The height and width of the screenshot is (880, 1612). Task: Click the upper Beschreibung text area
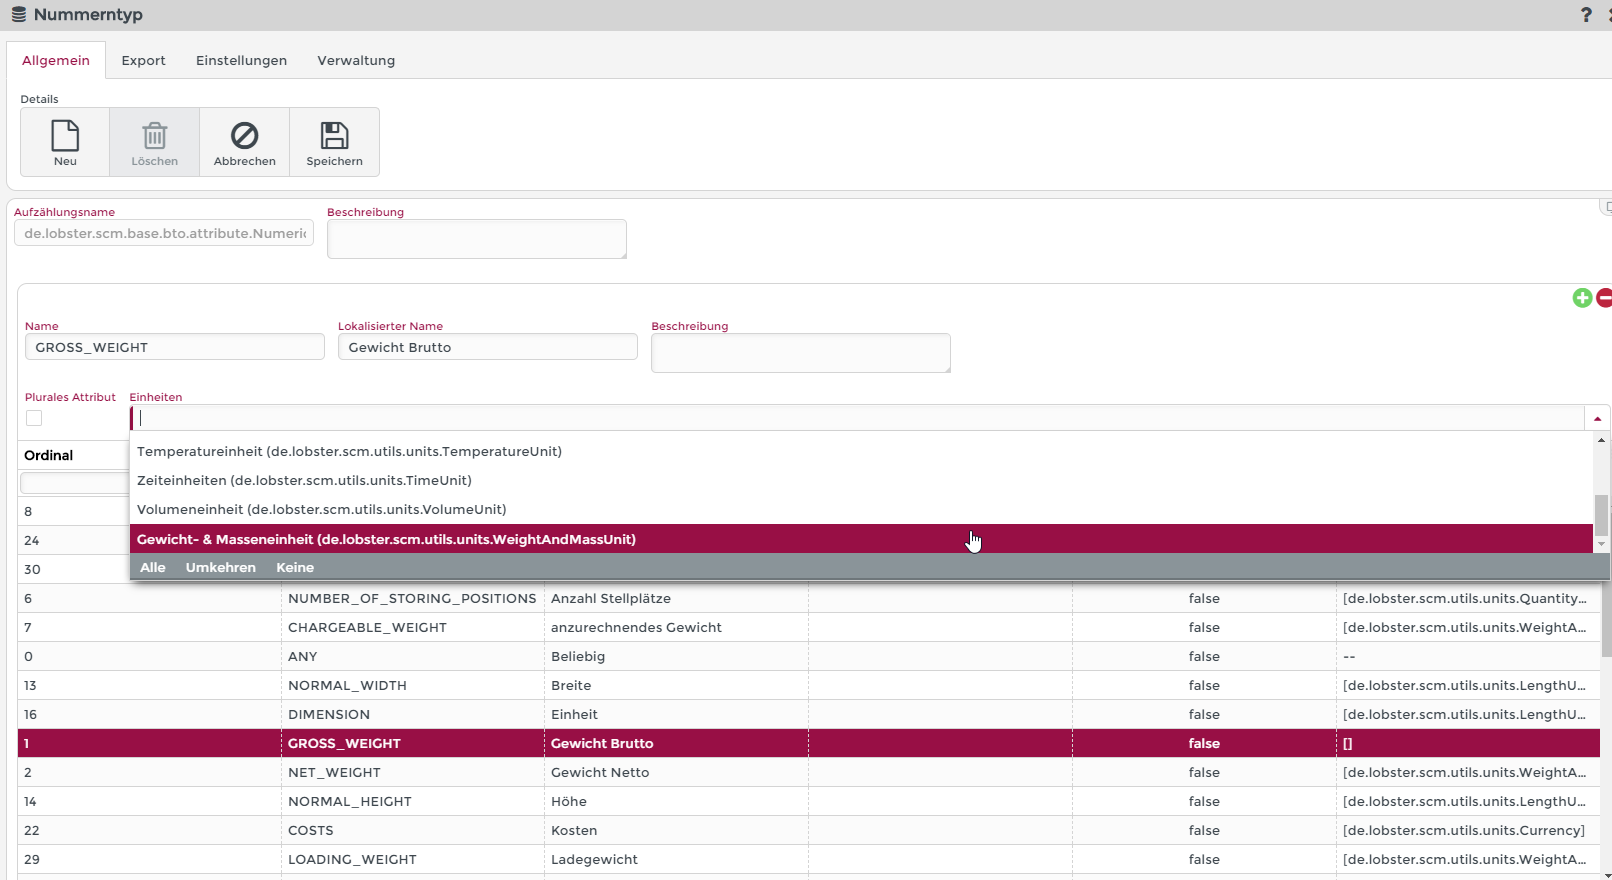point(477,239)
